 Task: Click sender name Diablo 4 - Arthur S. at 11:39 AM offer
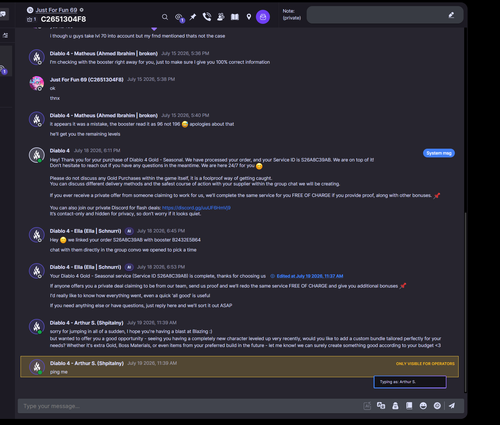coord(87,323)
